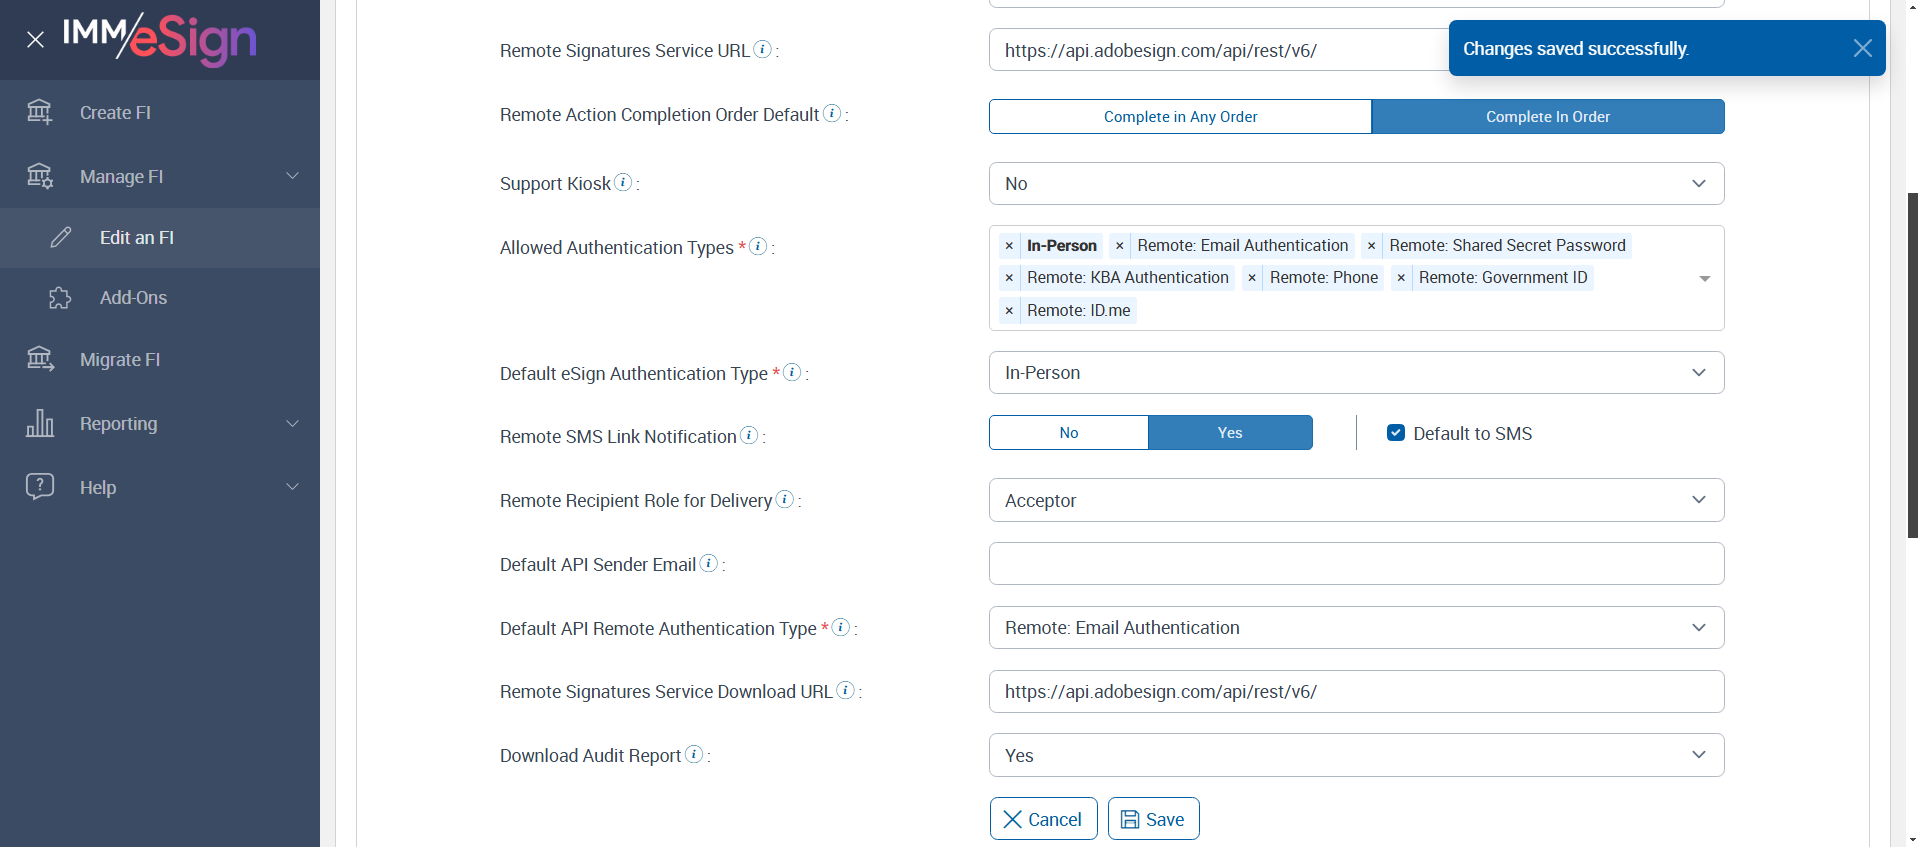Click the Save button
The image size is (1920, 847).
pos(1153,819)
